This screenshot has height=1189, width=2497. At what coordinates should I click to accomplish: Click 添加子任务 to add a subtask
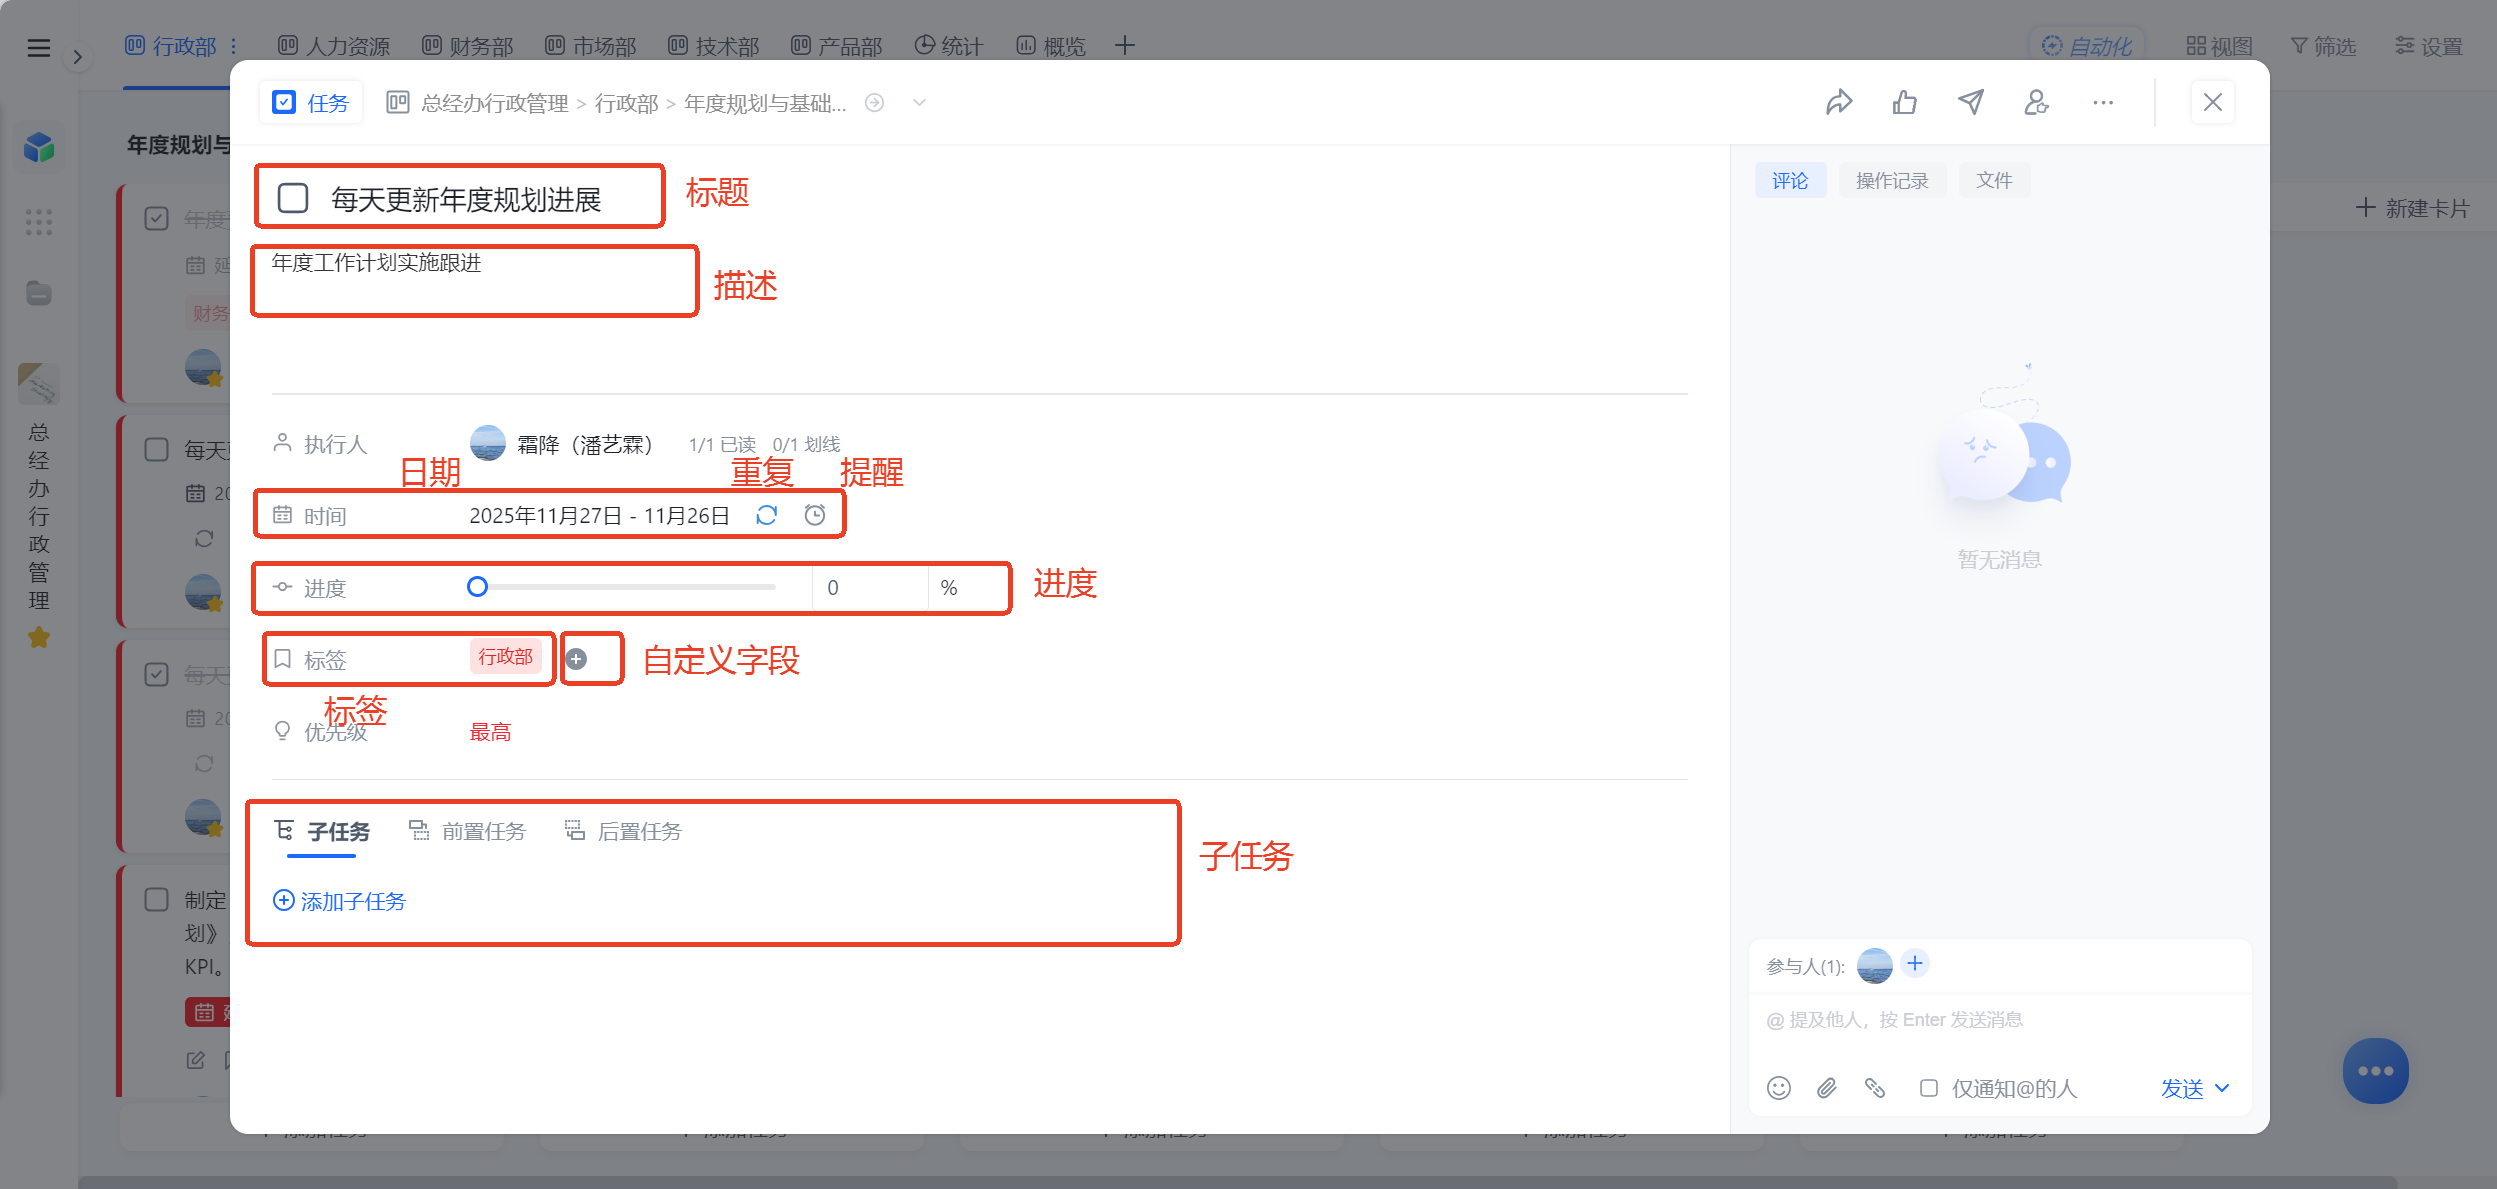(340, 901)
